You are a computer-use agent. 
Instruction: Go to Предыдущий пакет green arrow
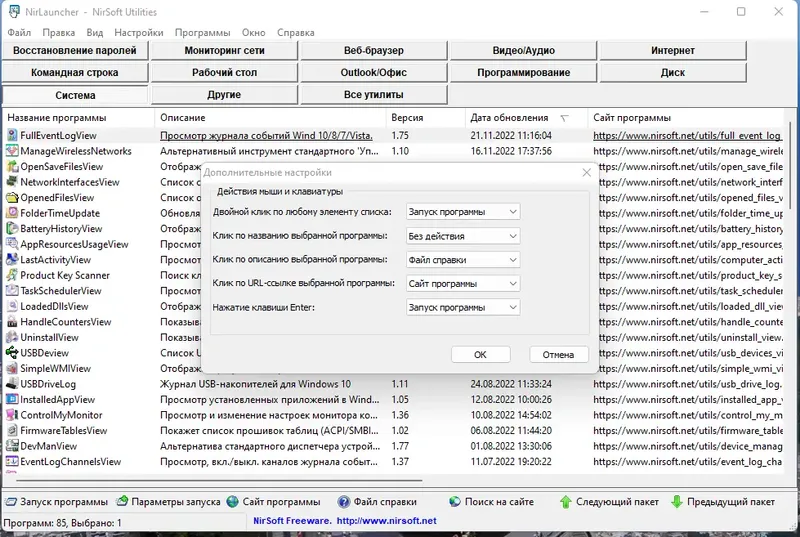(722, 502)
